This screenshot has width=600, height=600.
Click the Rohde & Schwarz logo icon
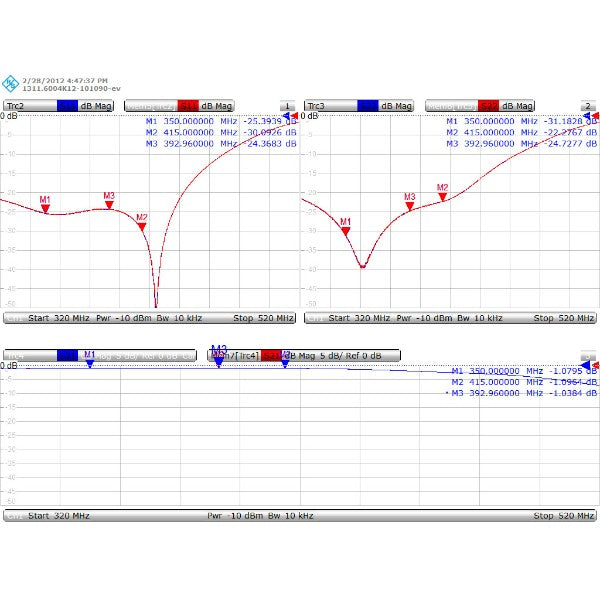click(10, 82)
